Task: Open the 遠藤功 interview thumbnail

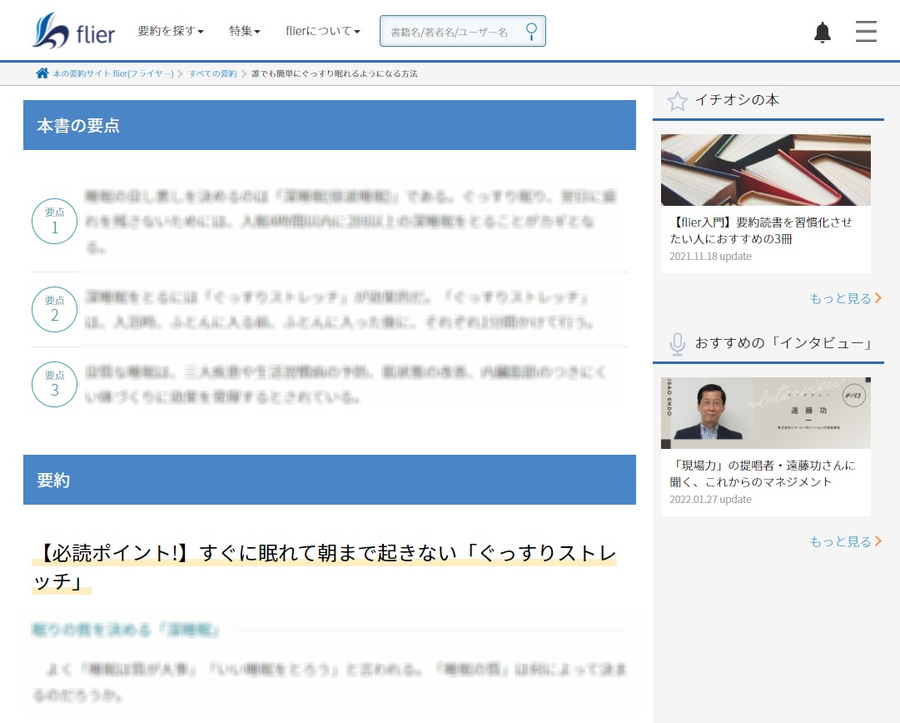Action: pos(766,413)
